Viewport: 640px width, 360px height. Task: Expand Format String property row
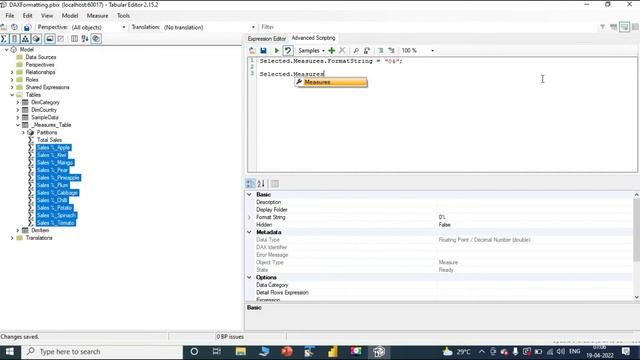click(x=249, y=217)
